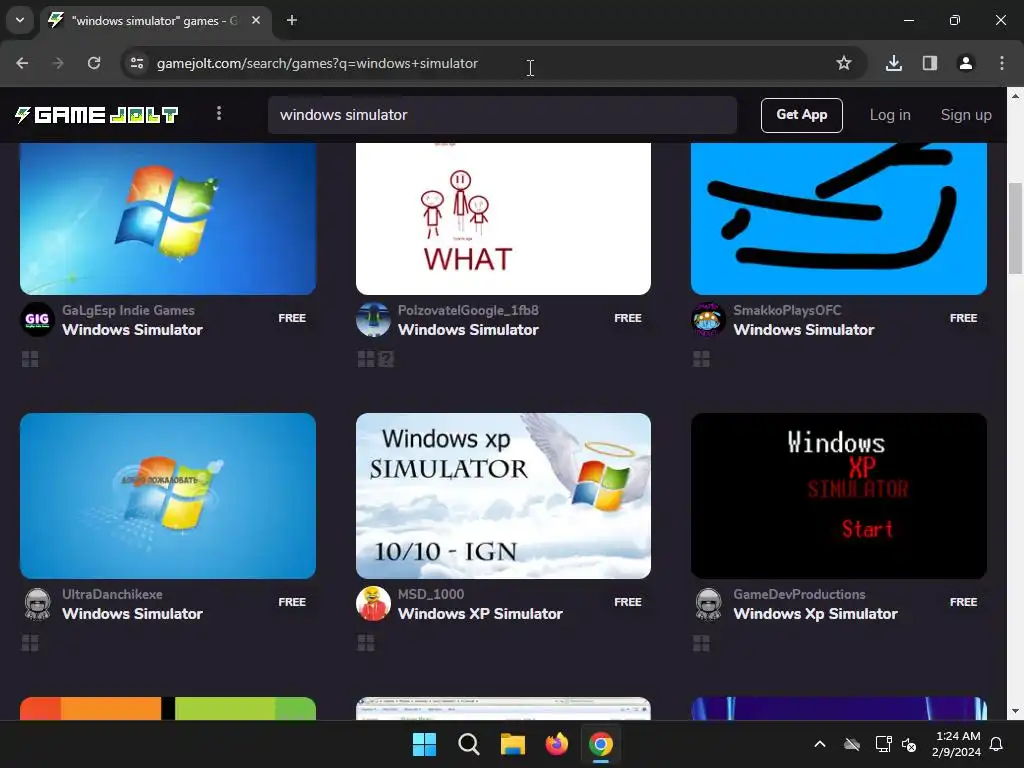Click FREE label on MSD_1000 game
Viewport: 1024px width, 768px height.
[628, 602]
